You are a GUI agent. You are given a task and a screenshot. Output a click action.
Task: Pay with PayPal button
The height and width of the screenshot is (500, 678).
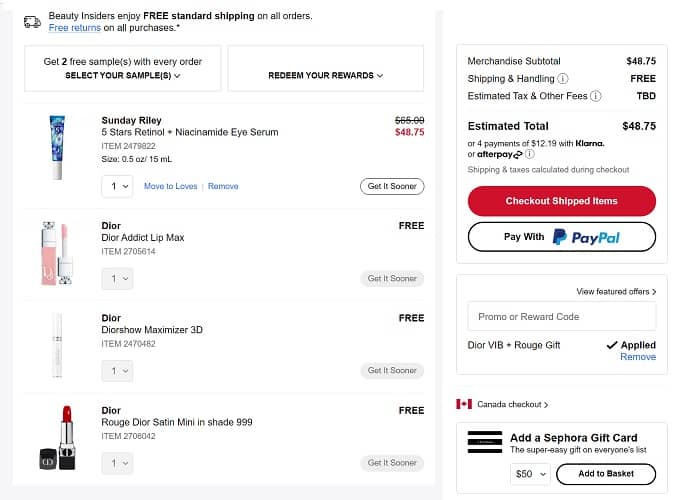(561, 237)
